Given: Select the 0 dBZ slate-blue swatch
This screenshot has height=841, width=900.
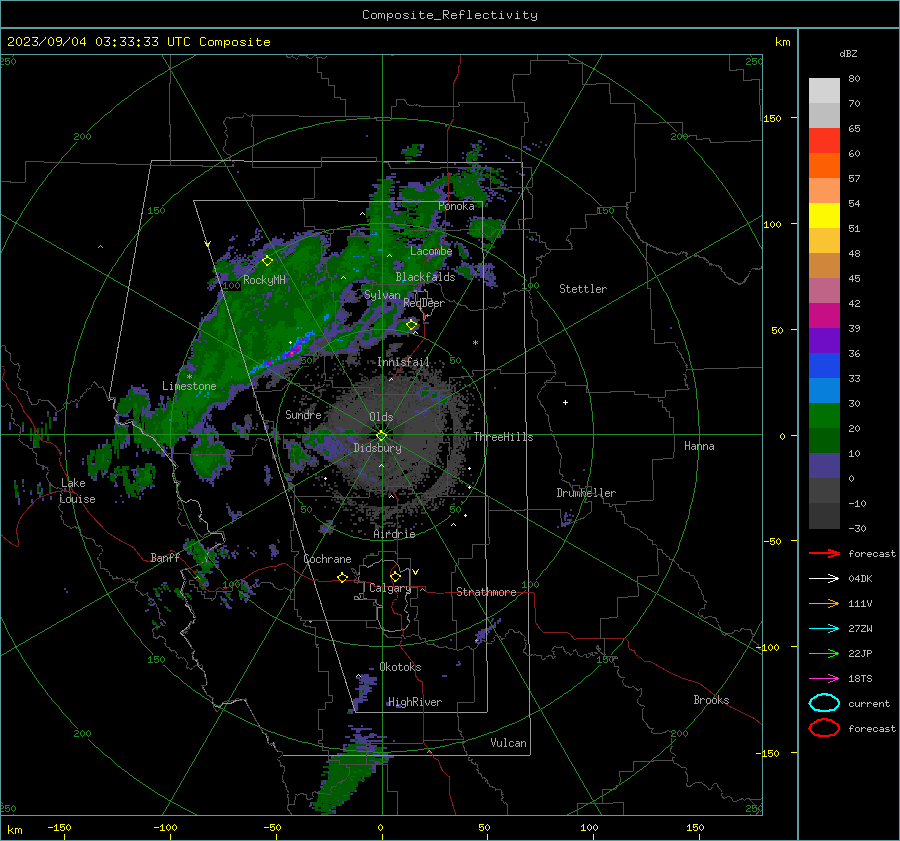Looking at the screenshot, I should click(824, 466).
